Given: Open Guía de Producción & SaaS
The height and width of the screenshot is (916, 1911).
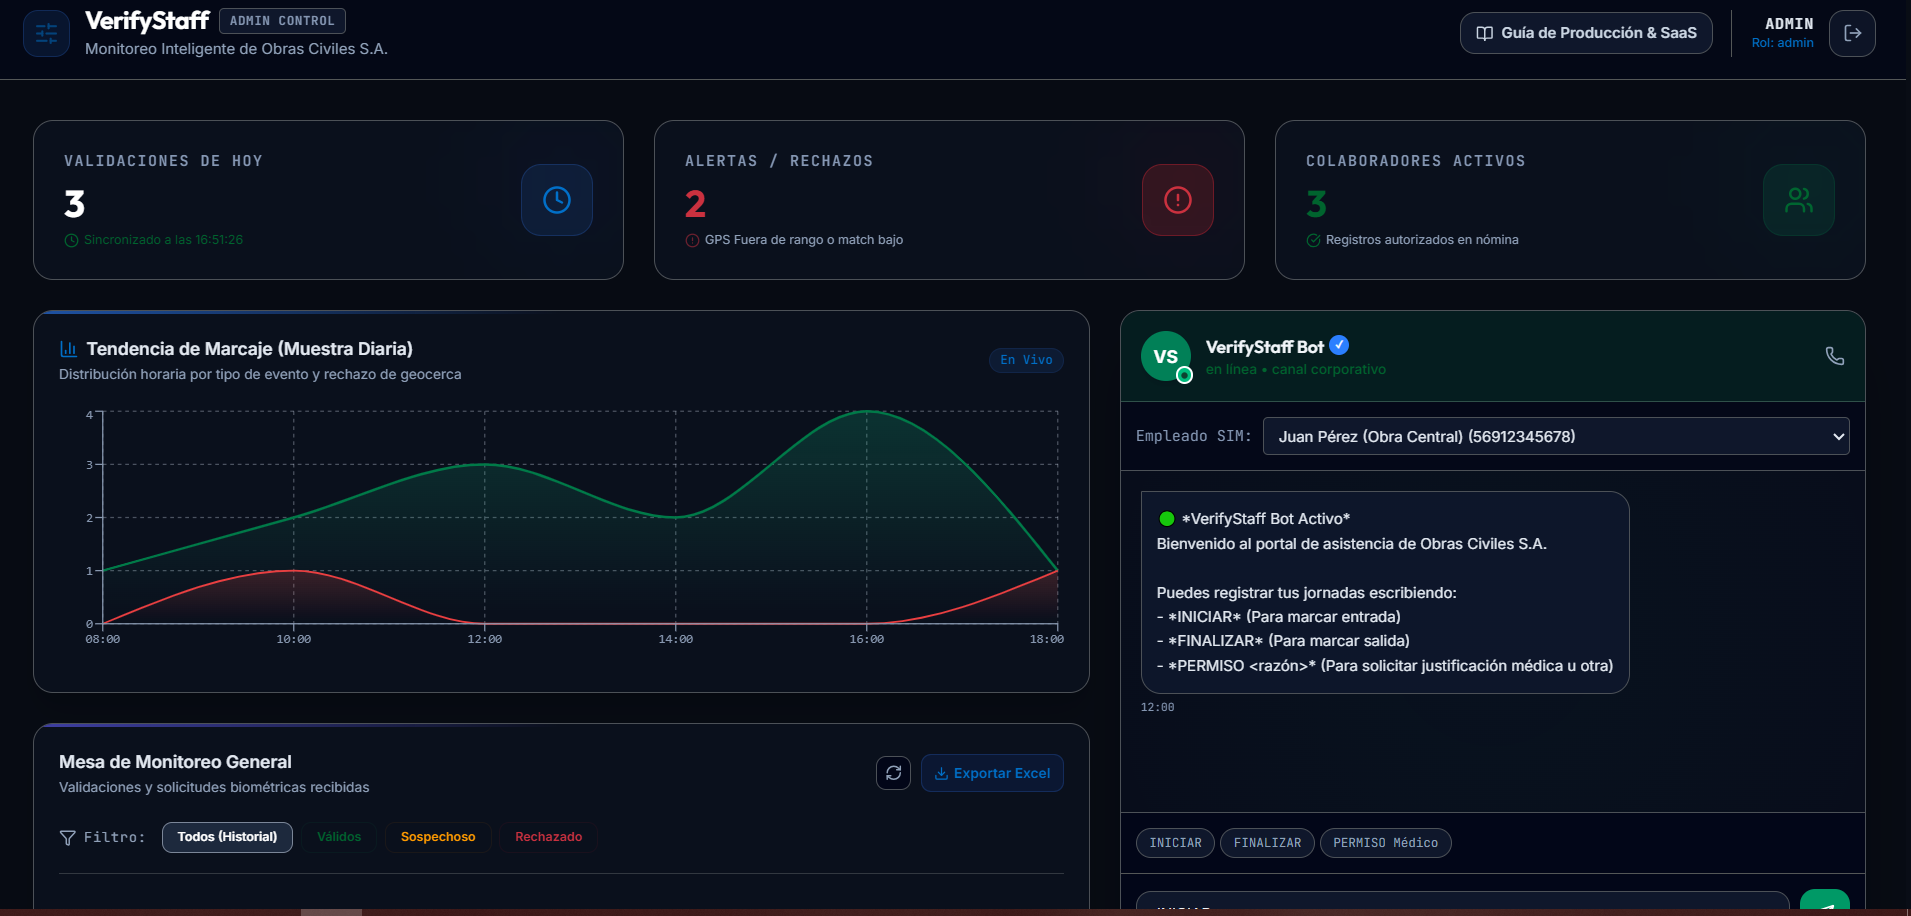Looking at the screenshot, I should coord(1586,33).
